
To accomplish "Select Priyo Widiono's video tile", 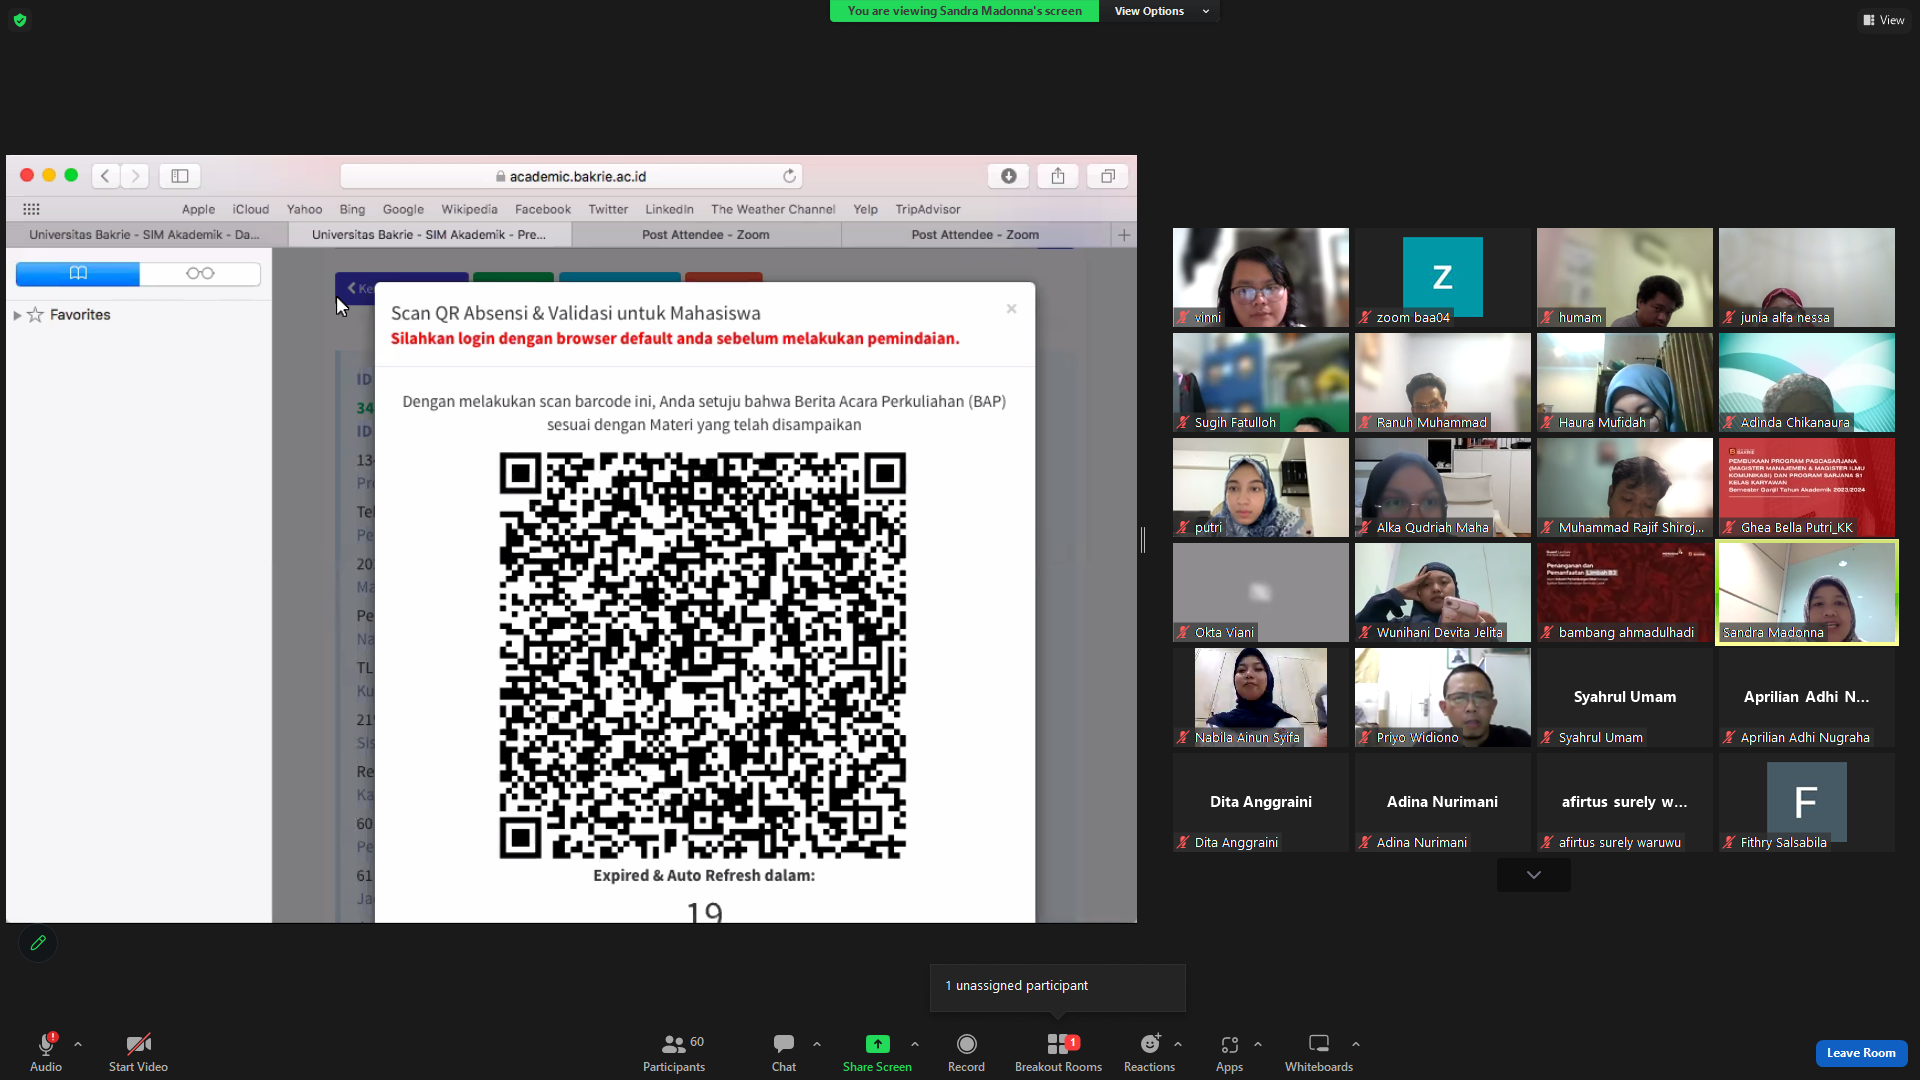I will tap(1442, 697).
